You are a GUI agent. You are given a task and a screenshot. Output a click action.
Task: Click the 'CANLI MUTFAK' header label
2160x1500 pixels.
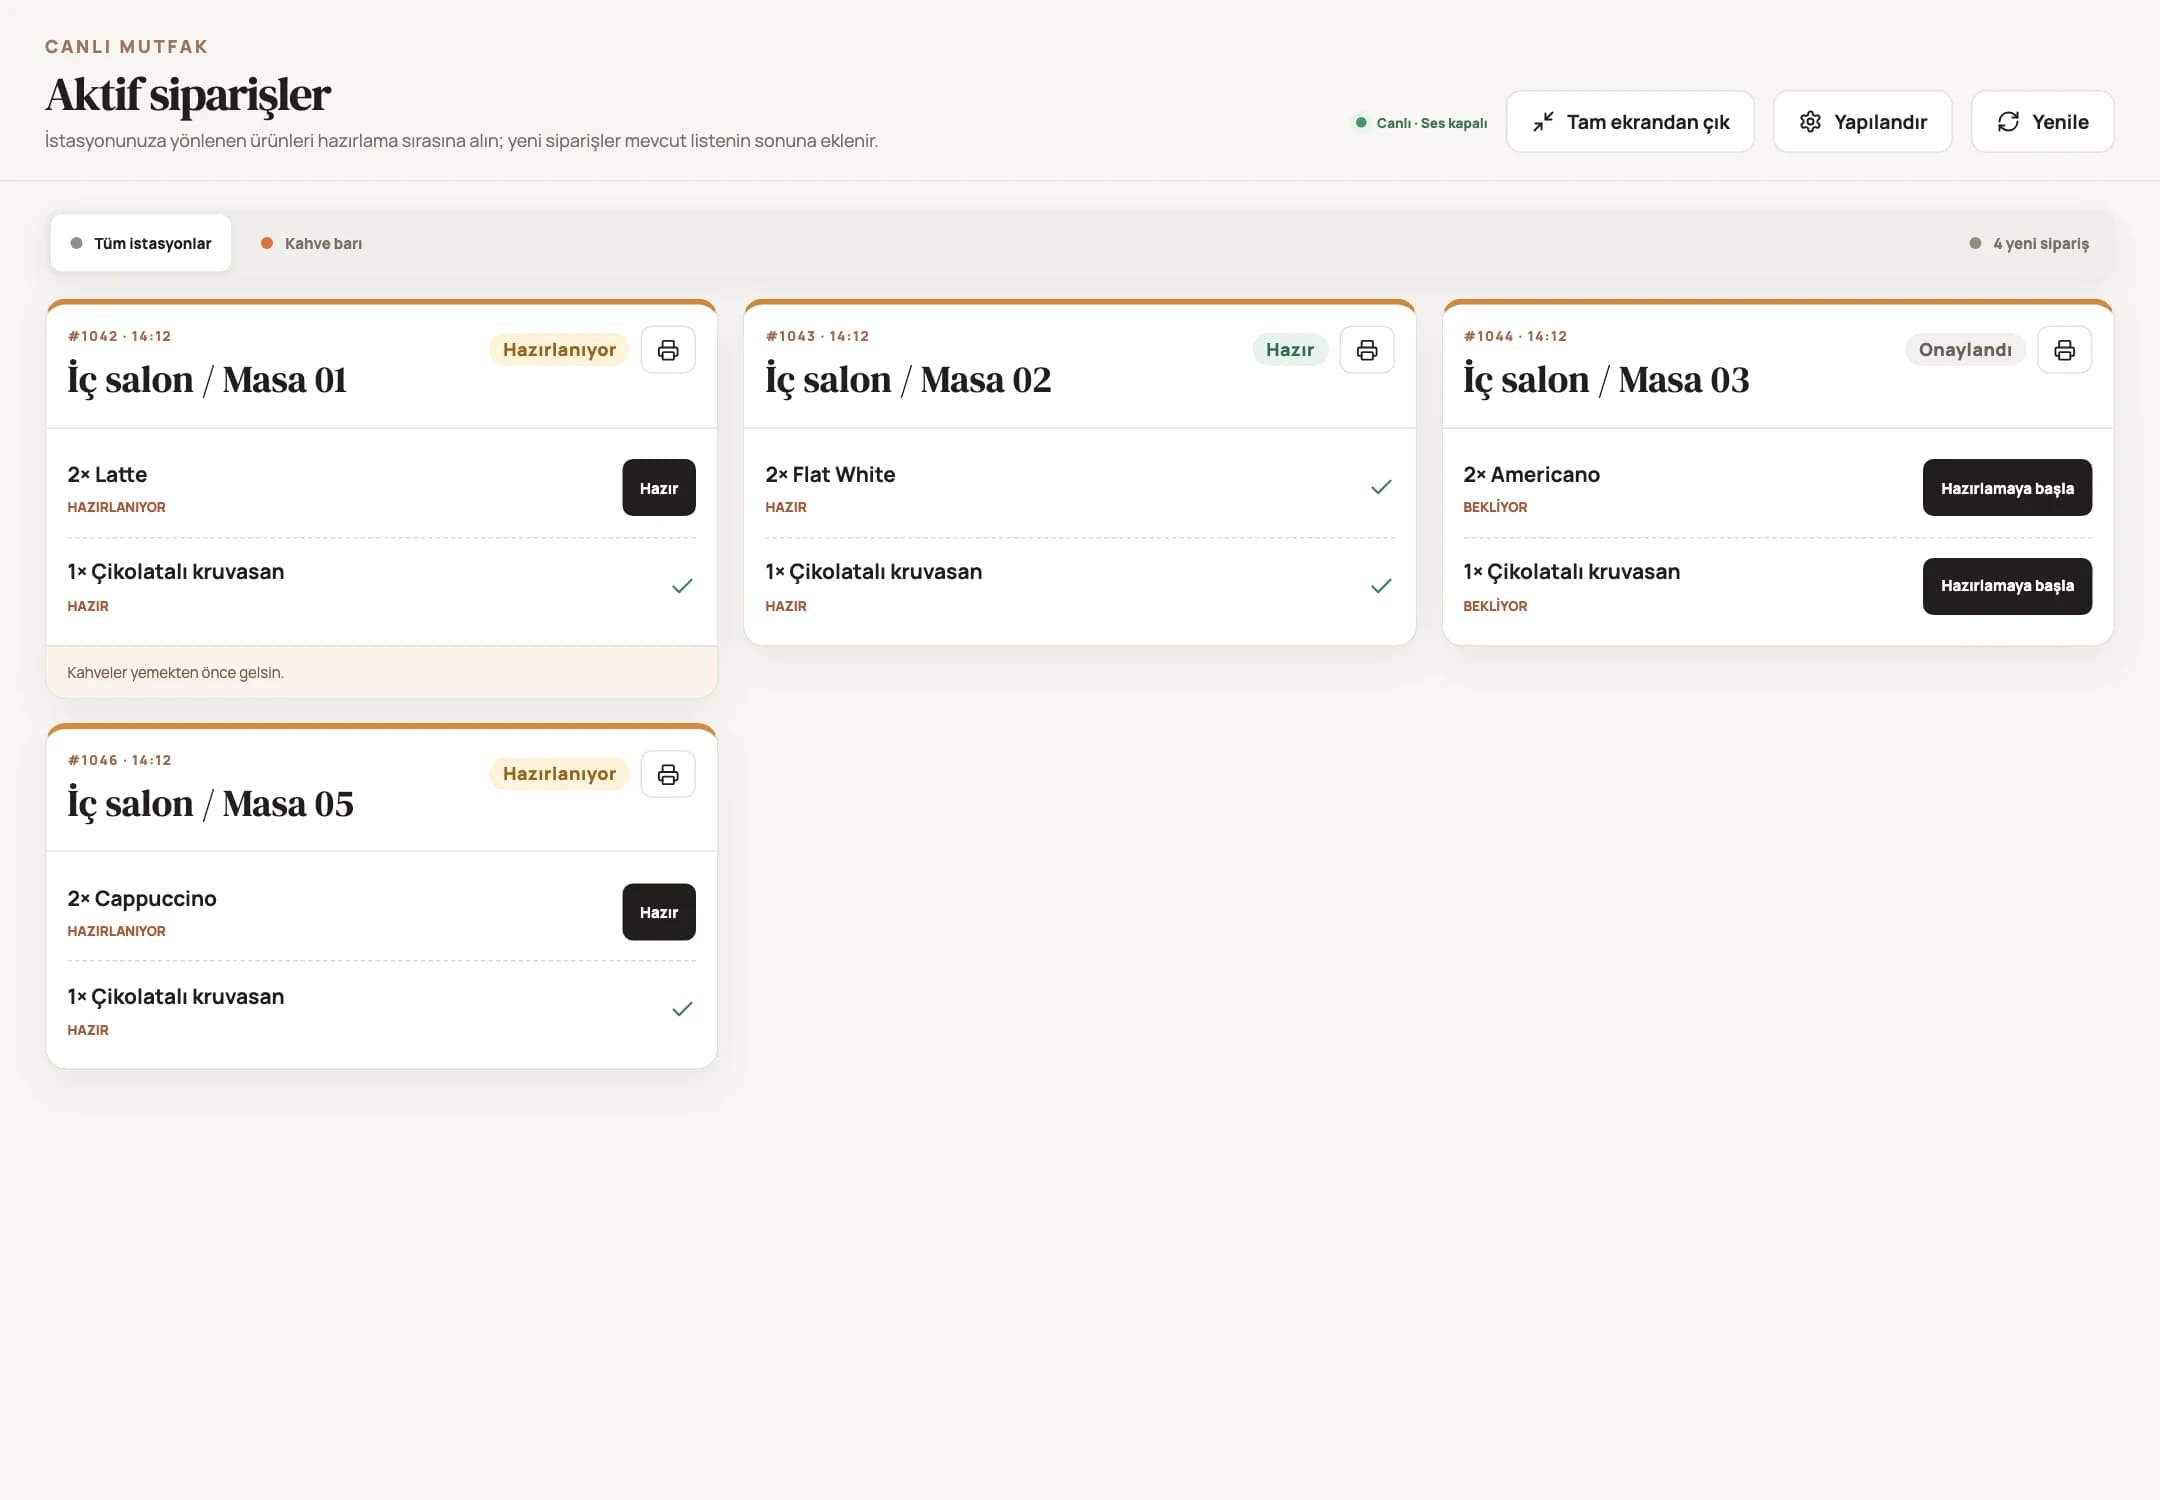(x=127, y=47)
